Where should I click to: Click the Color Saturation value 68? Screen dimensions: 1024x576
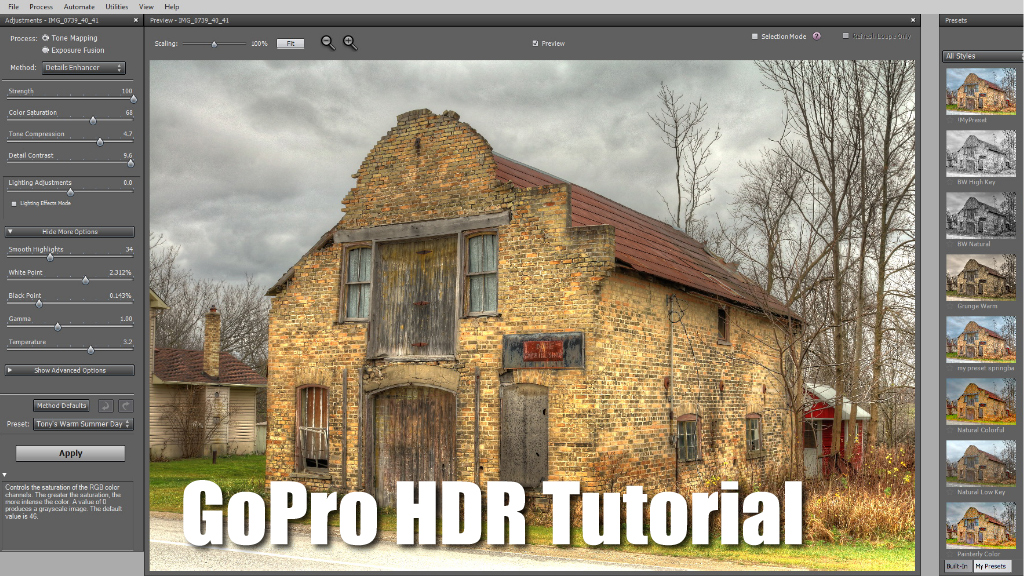[129, 113]
